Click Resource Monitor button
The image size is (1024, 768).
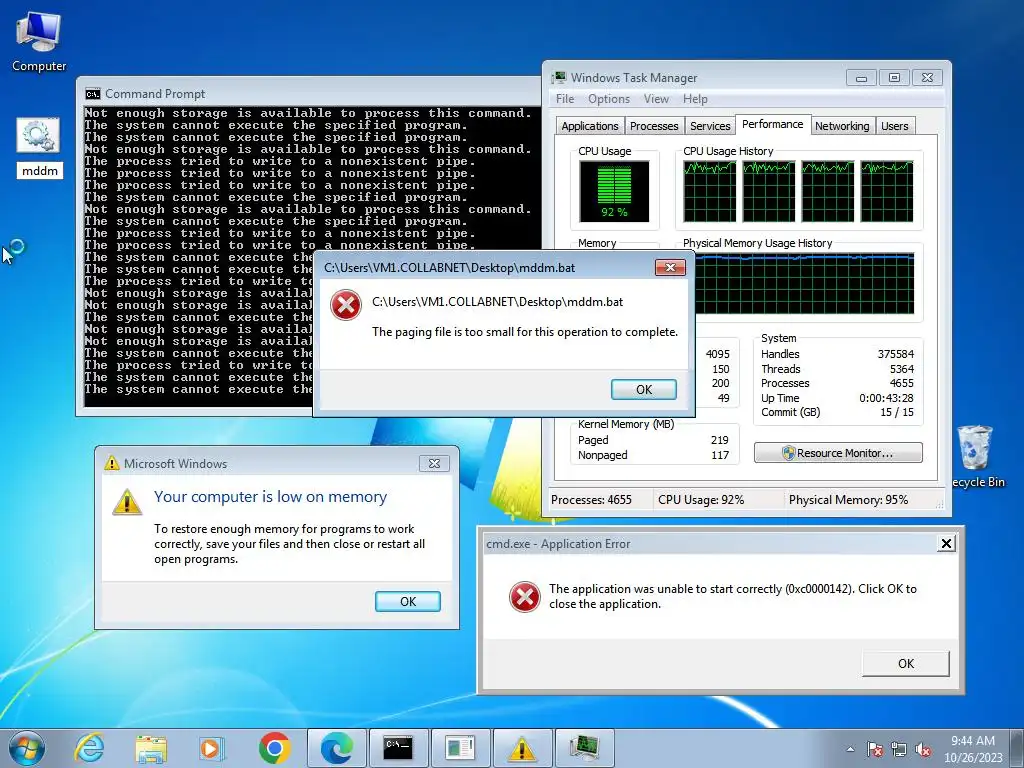[x=838, y=453]
